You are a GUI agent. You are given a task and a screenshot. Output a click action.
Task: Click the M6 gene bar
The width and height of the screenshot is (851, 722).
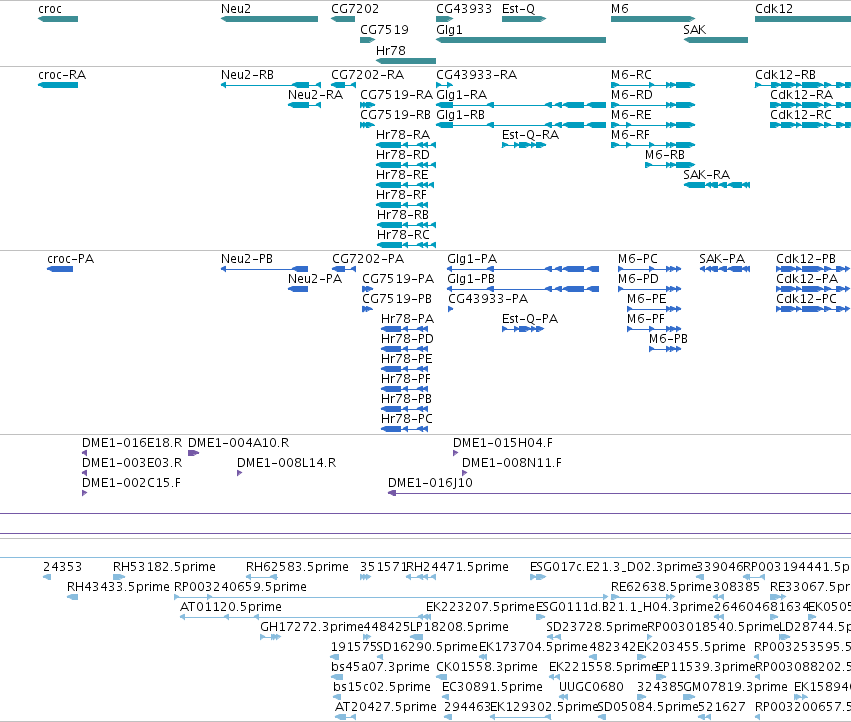(x=653, y=19)
